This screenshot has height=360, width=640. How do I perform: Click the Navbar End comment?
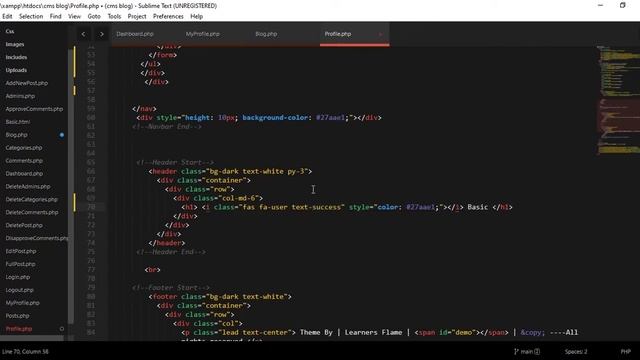click(167, 127)
